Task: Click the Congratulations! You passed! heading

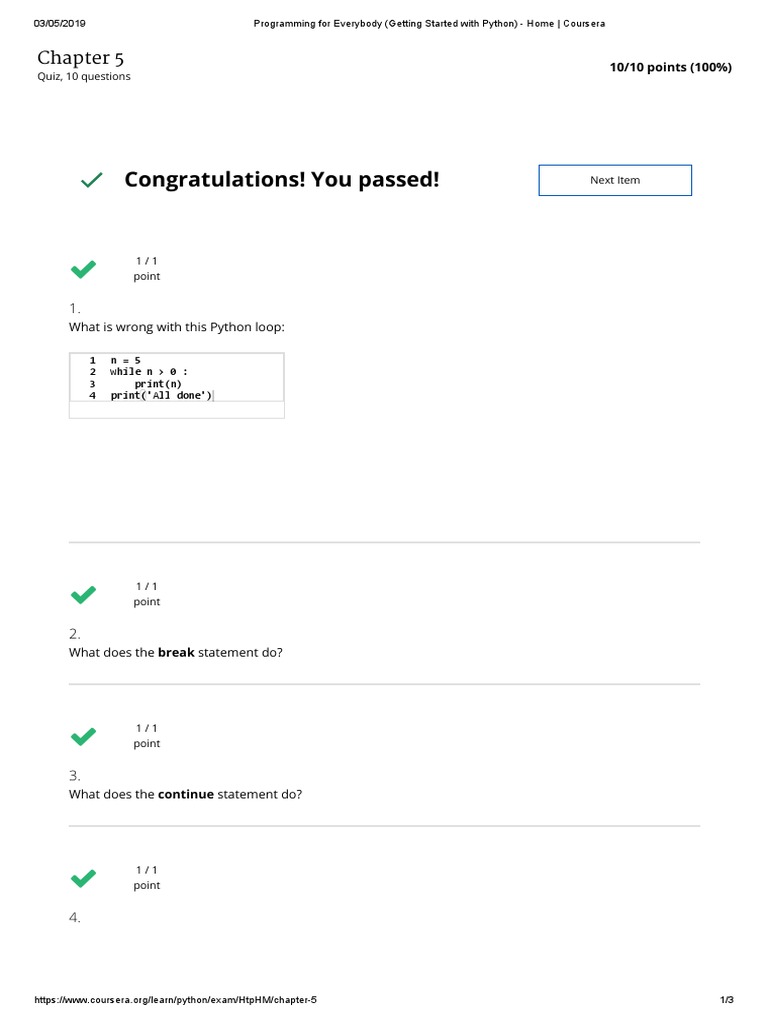Action: [x=281, y=180]
